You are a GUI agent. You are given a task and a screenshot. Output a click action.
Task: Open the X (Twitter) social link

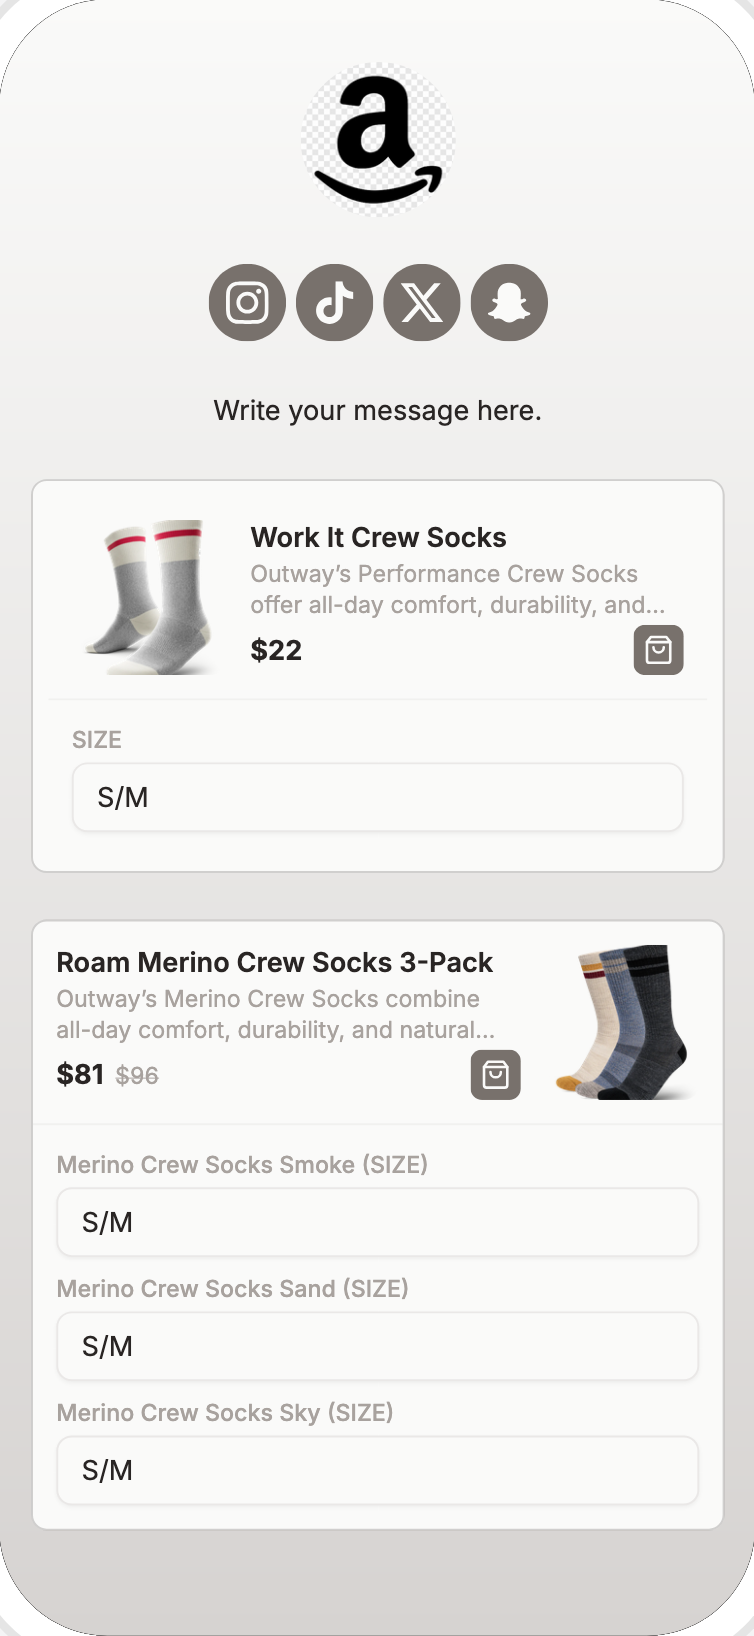tap(422, 302)
